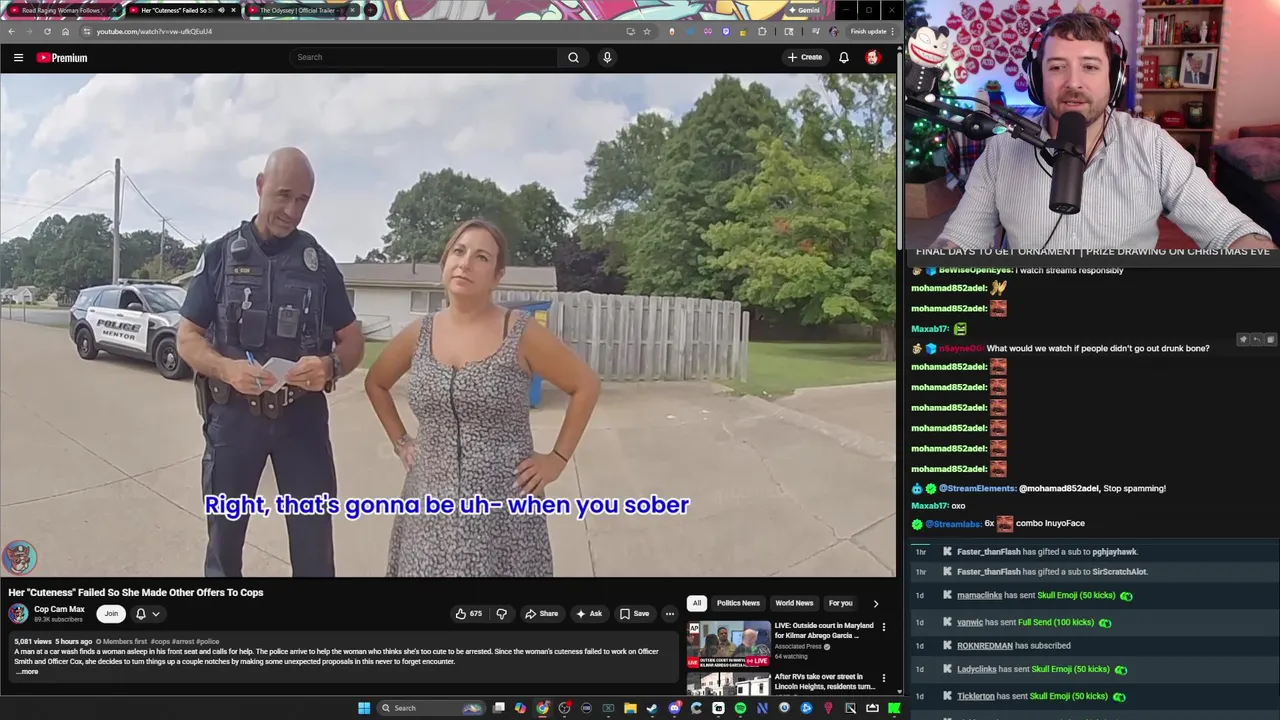
Task: Open the #cops hashtag link
Action: click(161, 641)
